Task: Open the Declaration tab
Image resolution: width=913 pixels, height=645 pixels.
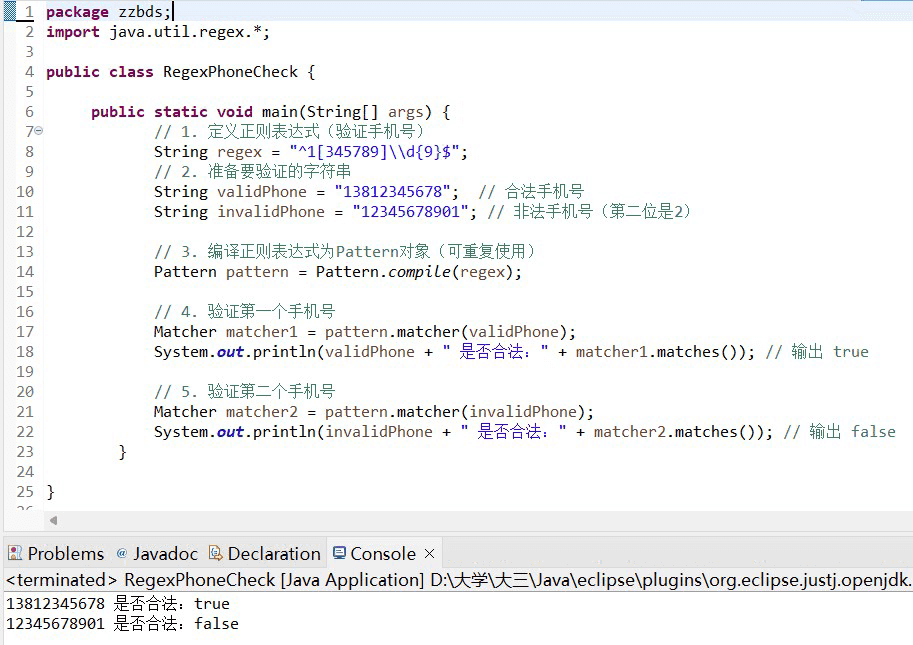Action: pyautogui.click(x=265, y=553)
